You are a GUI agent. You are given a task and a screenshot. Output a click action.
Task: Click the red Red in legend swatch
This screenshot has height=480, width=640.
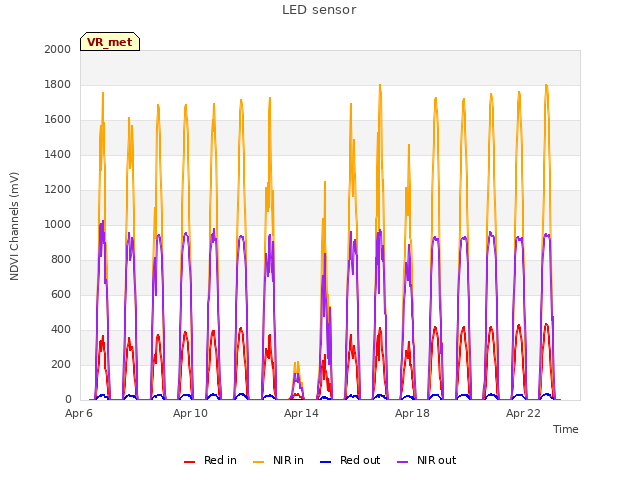tap(189, 462)
